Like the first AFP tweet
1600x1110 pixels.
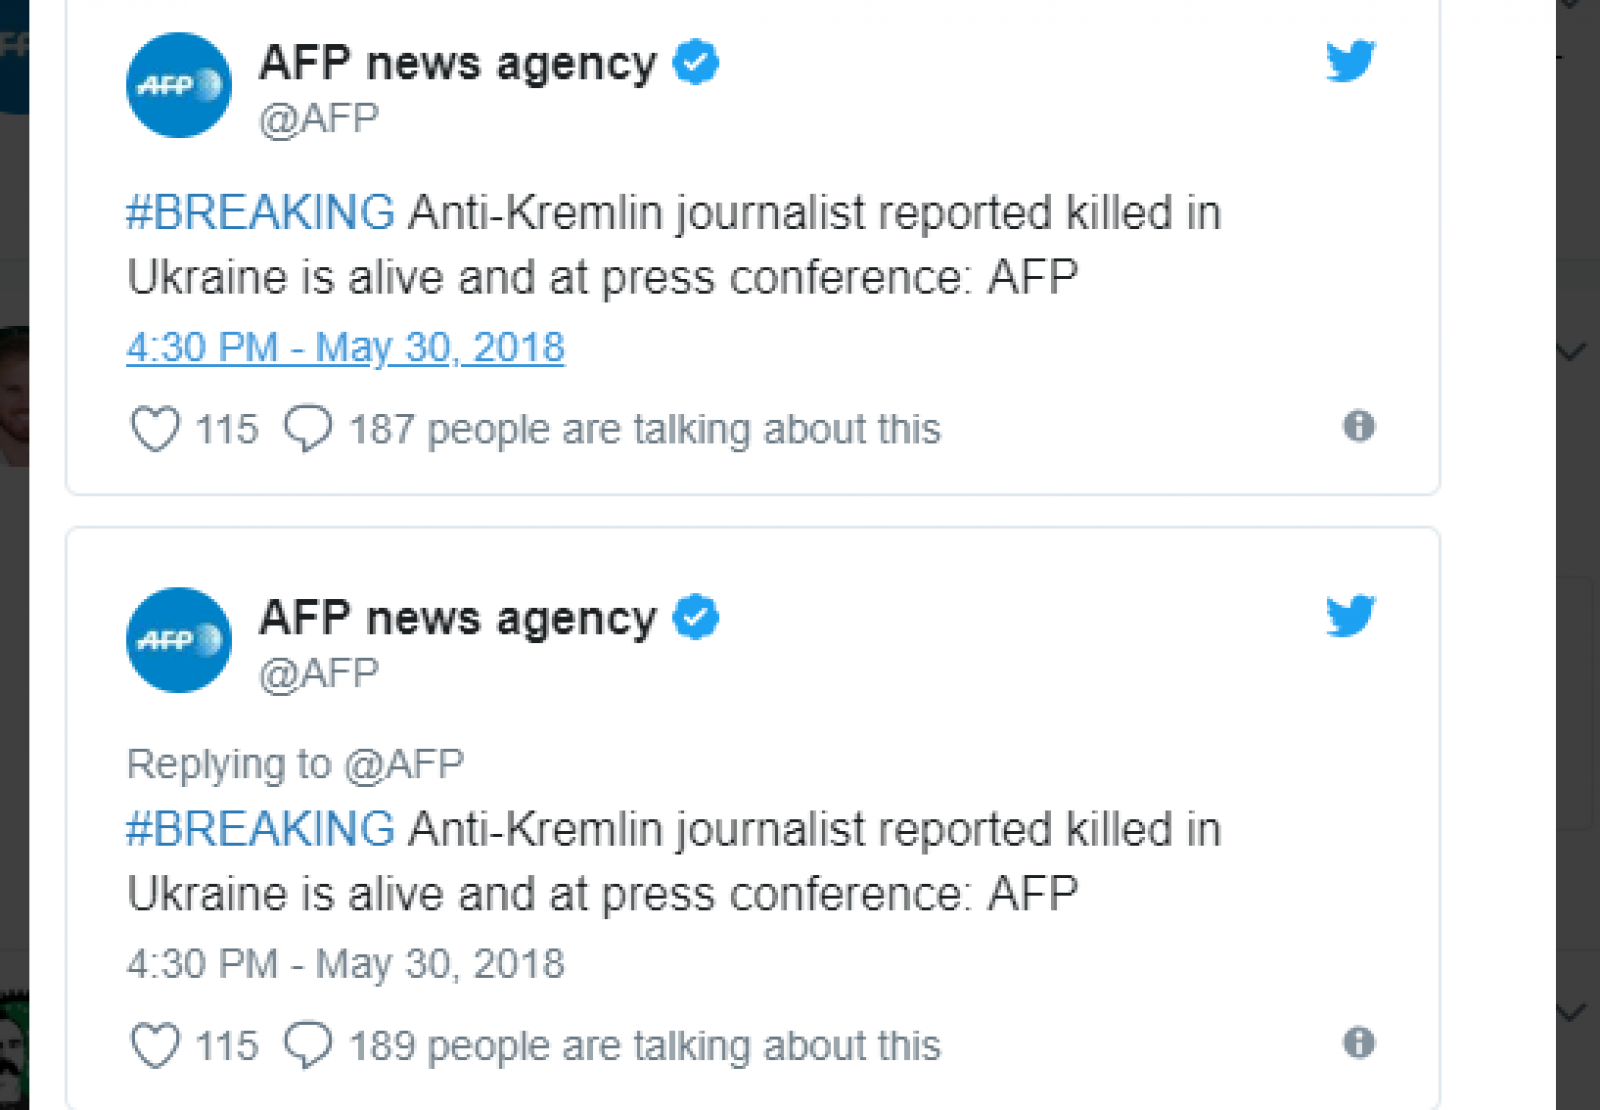click(x=155, y=429)
